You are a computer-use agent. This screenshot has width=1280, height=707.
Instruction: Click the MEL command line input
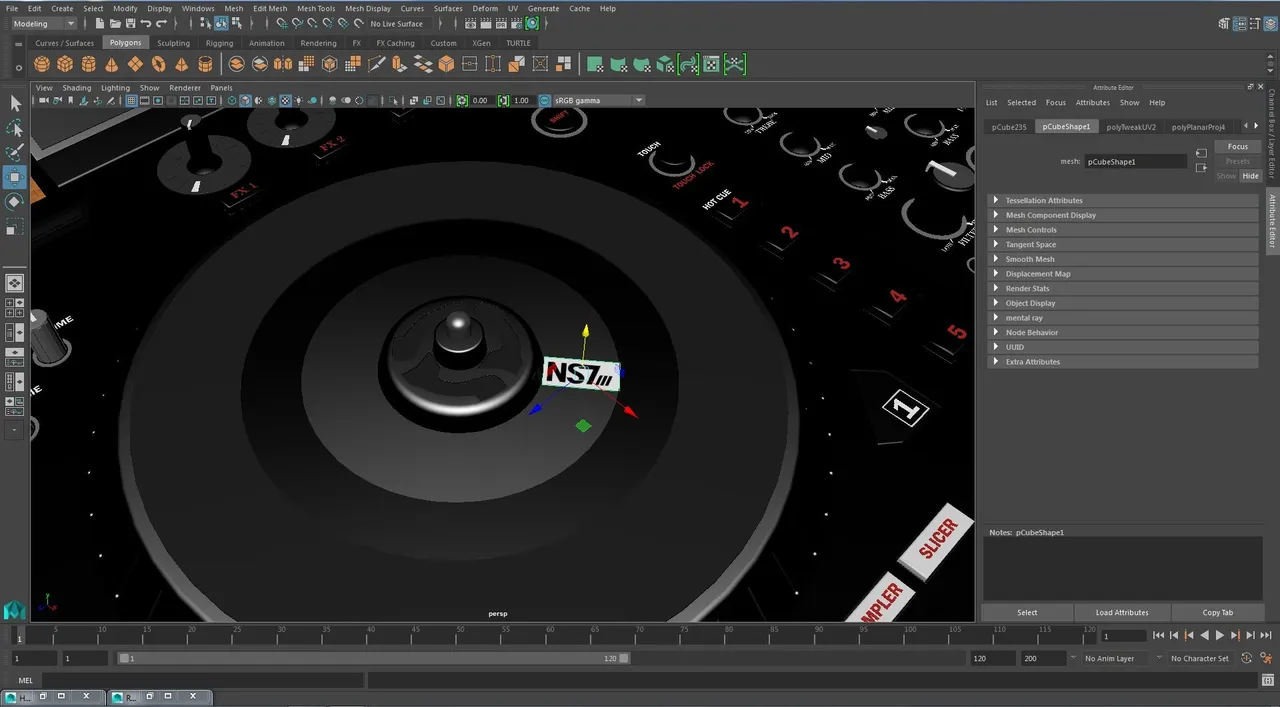pos(202,680)
